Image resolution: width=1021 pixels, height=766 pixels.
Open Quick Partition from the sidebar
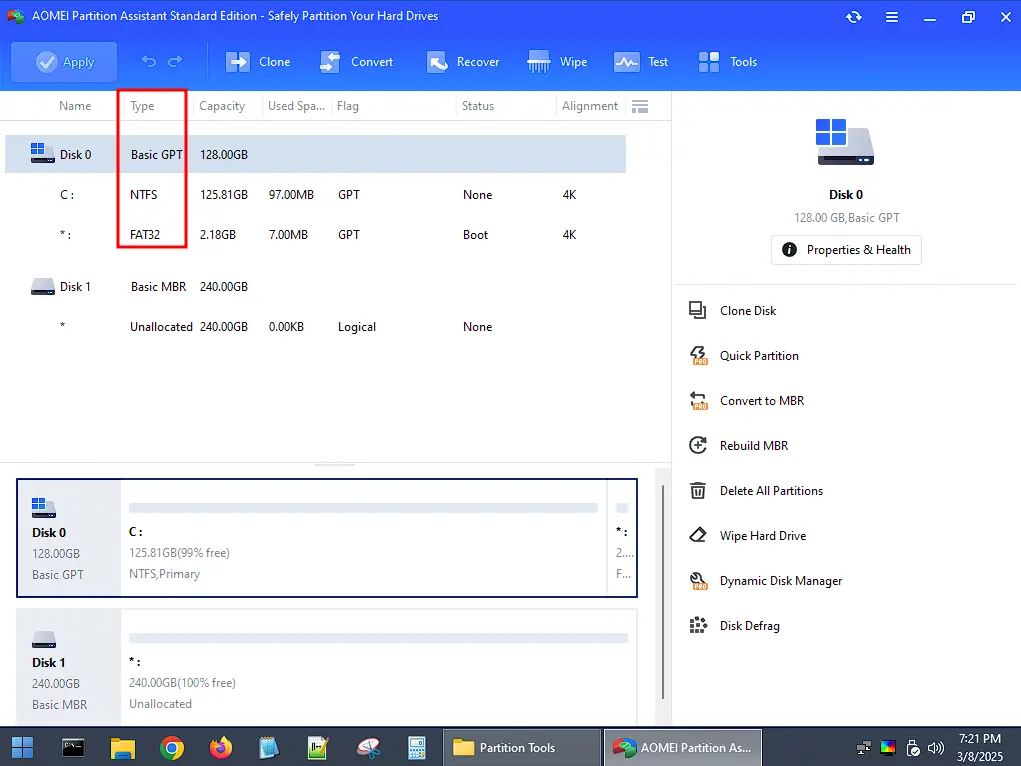coord(758,355)
